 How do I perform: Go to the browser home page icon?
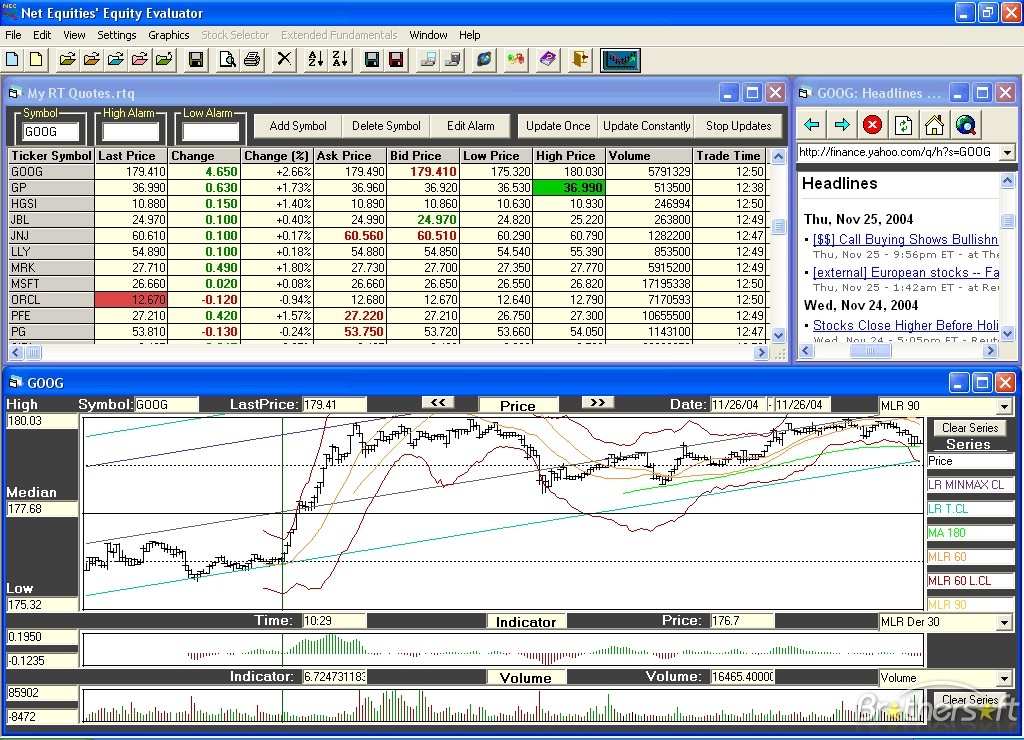tap(934, 125)
